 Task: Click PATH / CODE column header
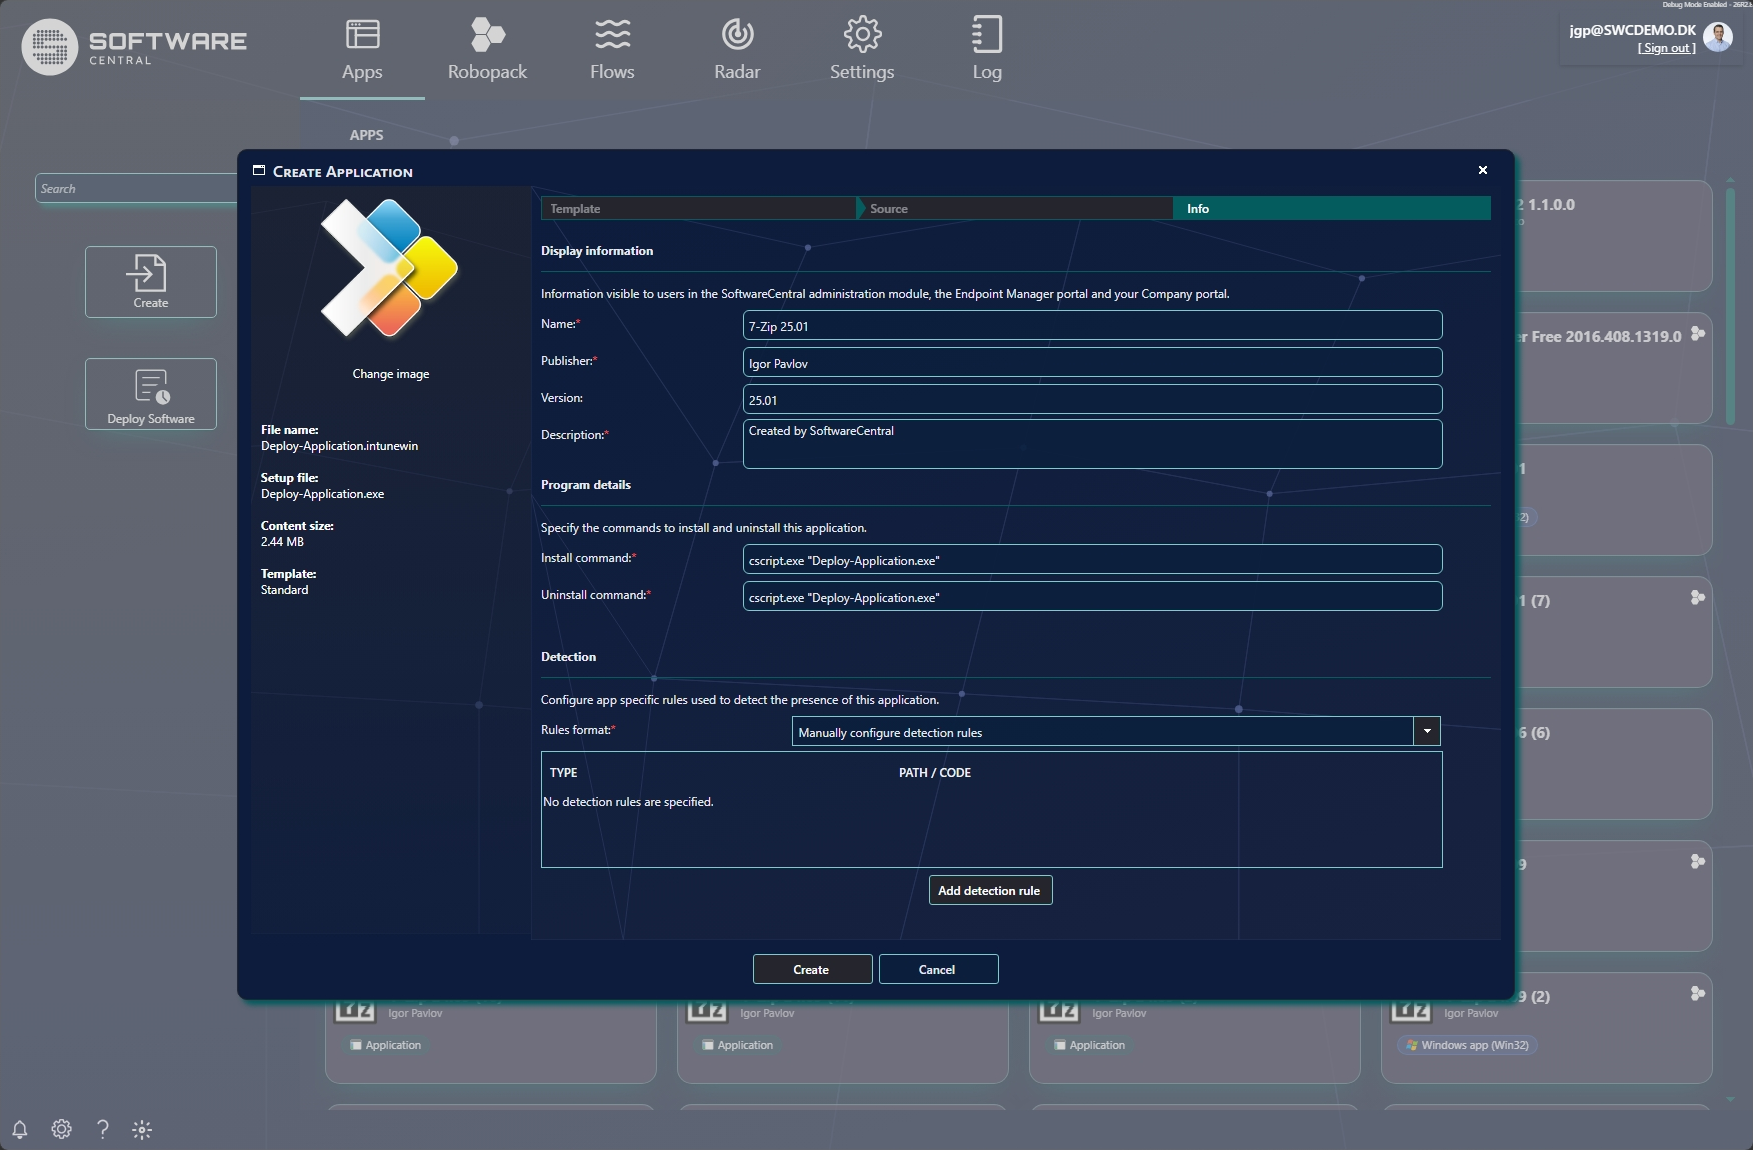pos(935,773)
